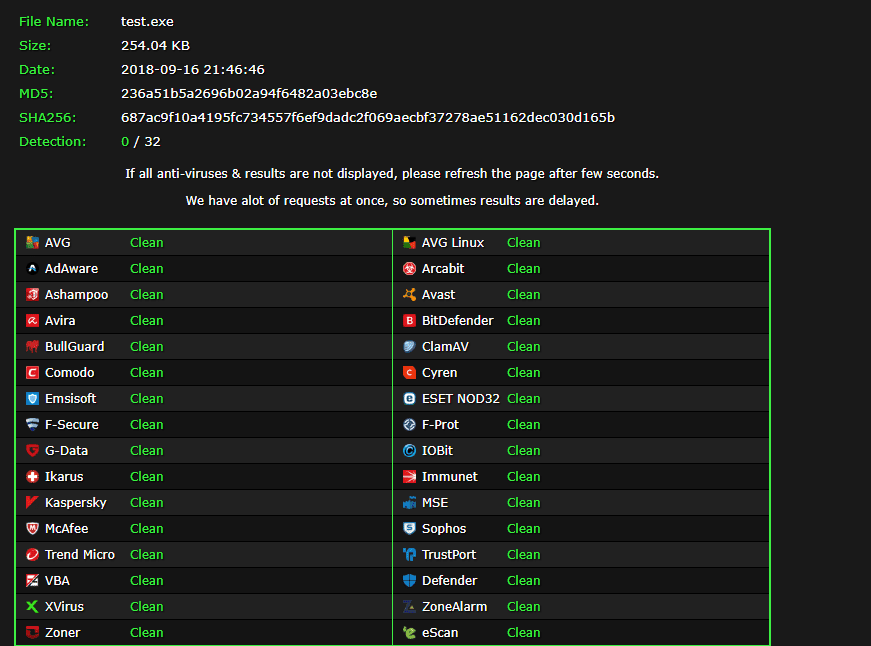
Task: Click the detection count 0 / 32
Action: click(x=141, y=141)
